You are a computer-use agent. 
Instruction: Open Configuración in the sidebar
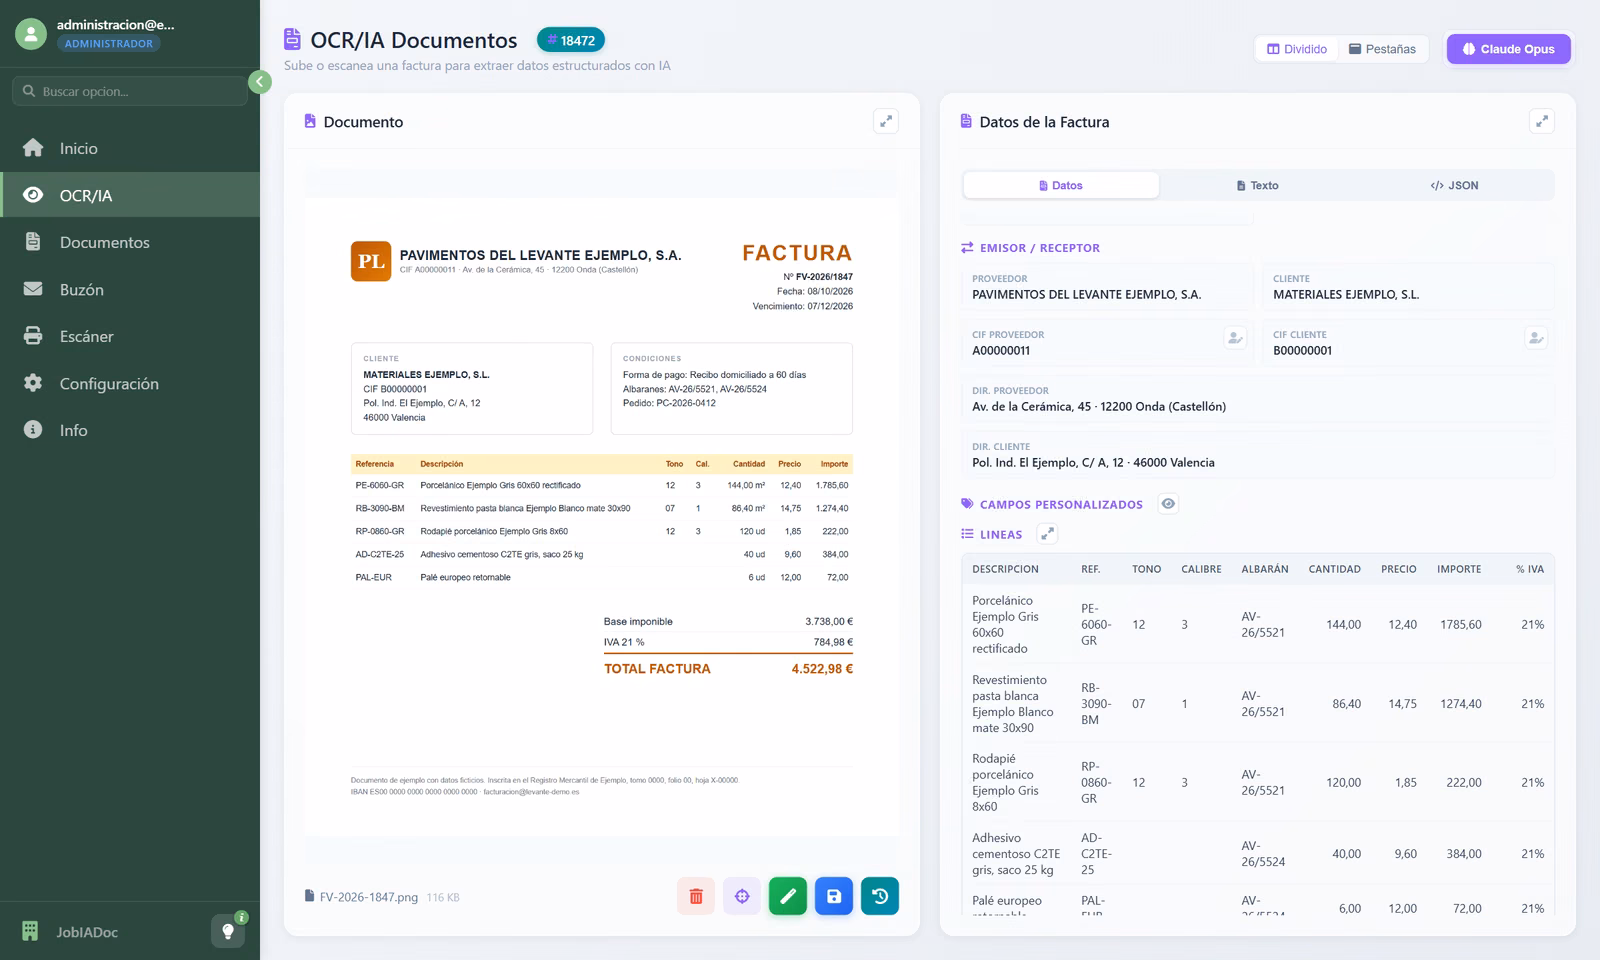click(x=130, y=383)
